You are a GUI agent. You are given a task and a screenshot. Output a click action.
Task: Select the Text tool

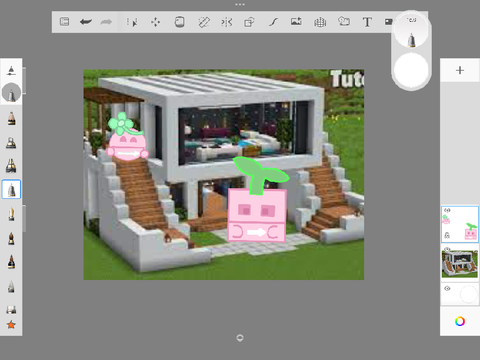coord(367,22)
